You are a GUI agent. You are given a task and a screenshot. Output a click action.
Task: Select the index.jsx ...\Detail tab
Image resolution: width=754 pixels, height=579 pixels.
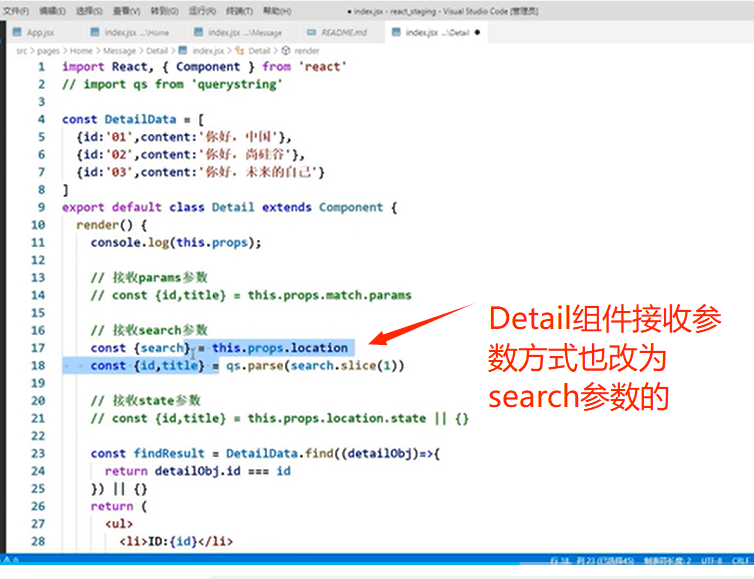pyautogui.click(x=437, y=33)
